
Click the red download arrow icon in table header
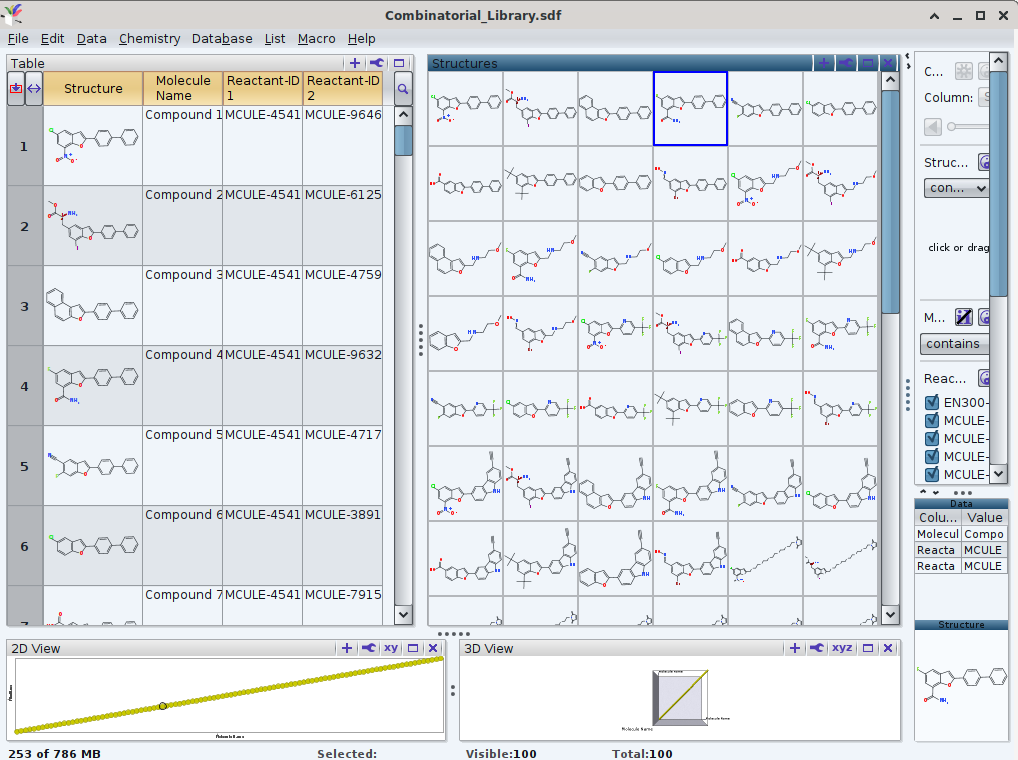coord(15,89)
